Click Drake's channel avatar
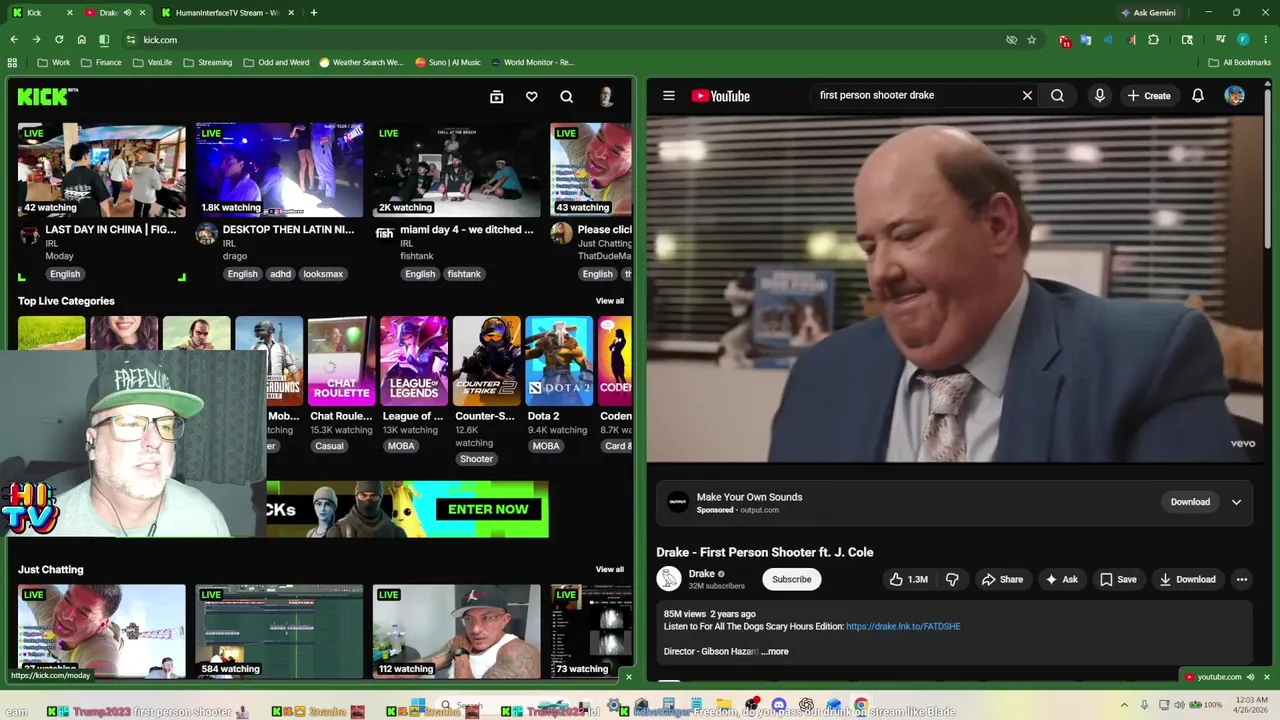Viewport: 1280px width, 720px height. 669,579
